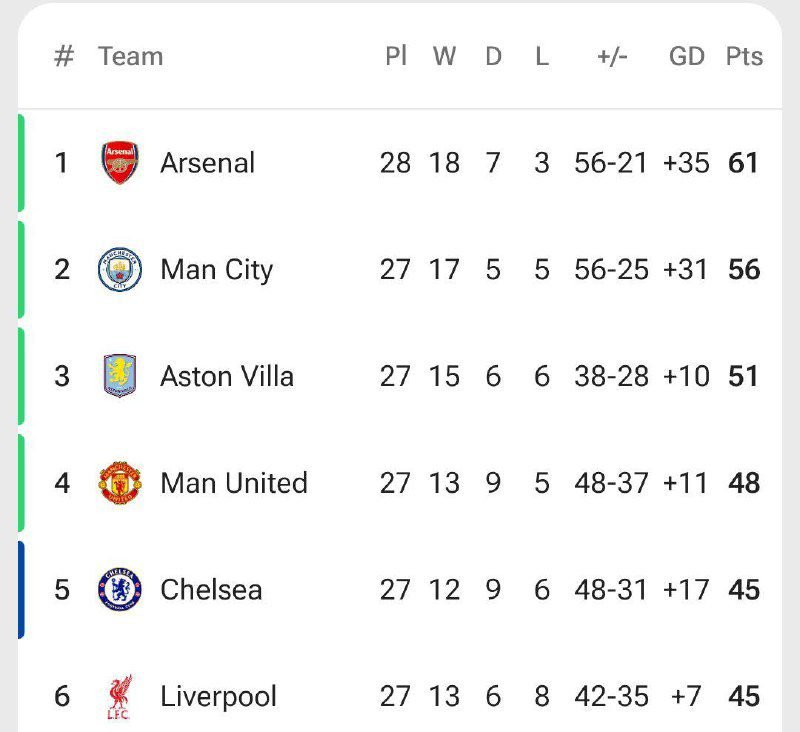Tap the Liverpool LFC badge

pos(120,696)
